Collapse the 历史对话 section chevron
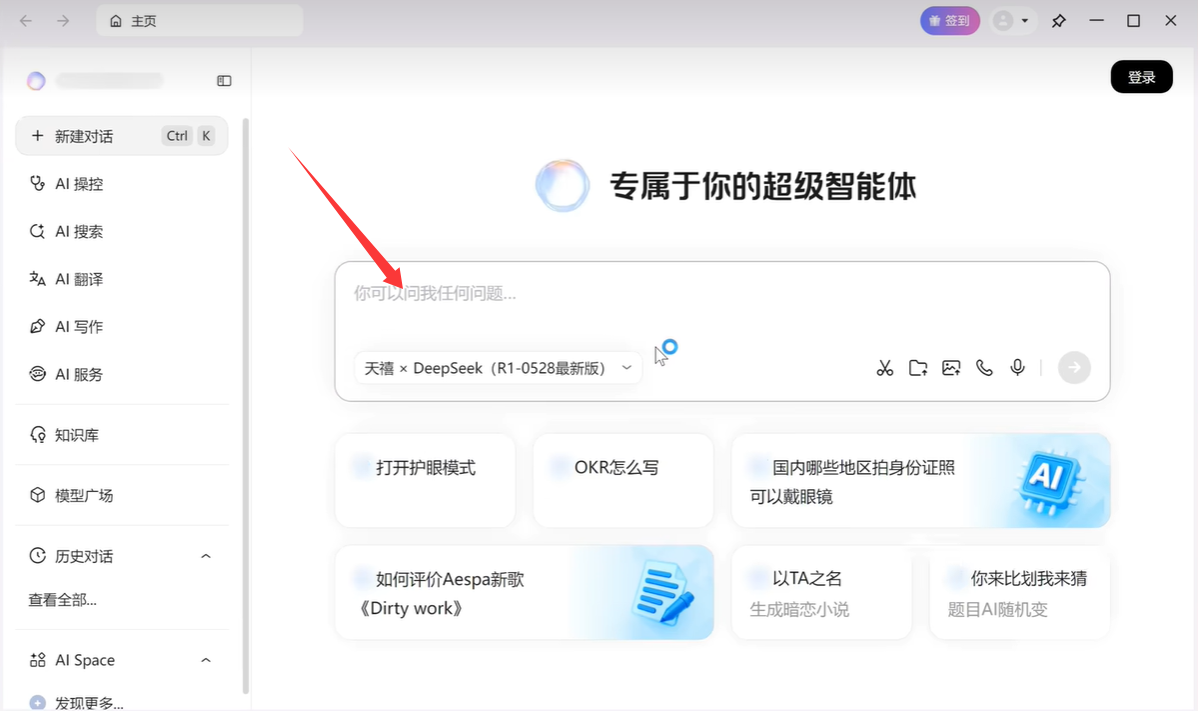The image size is (1198, 711). [206, 556]
